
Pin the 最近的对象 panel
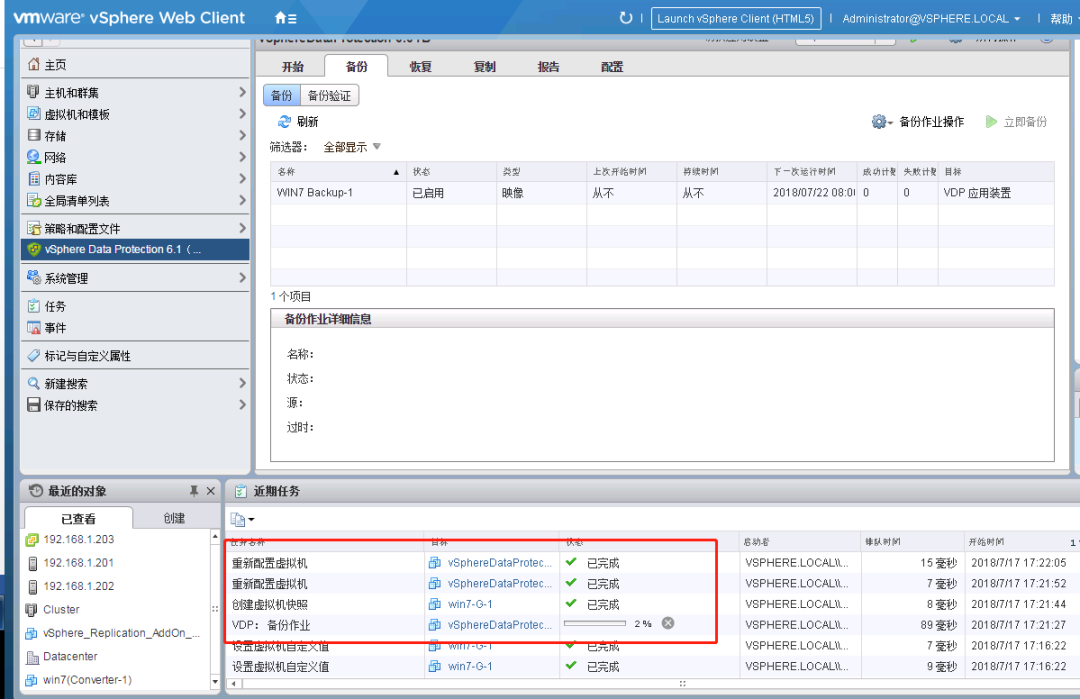point(194,491)
